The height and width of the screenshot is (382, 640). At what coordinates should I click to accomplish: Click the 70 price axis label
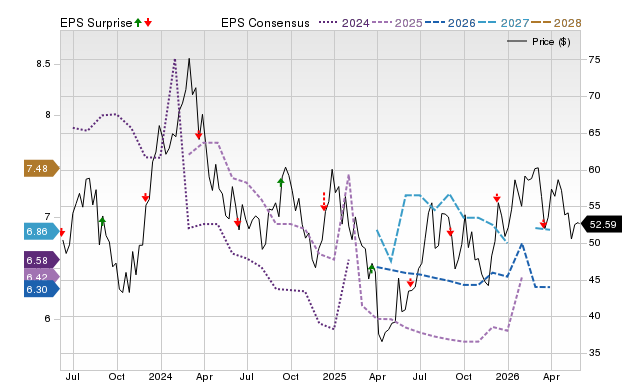coord(594,96)
